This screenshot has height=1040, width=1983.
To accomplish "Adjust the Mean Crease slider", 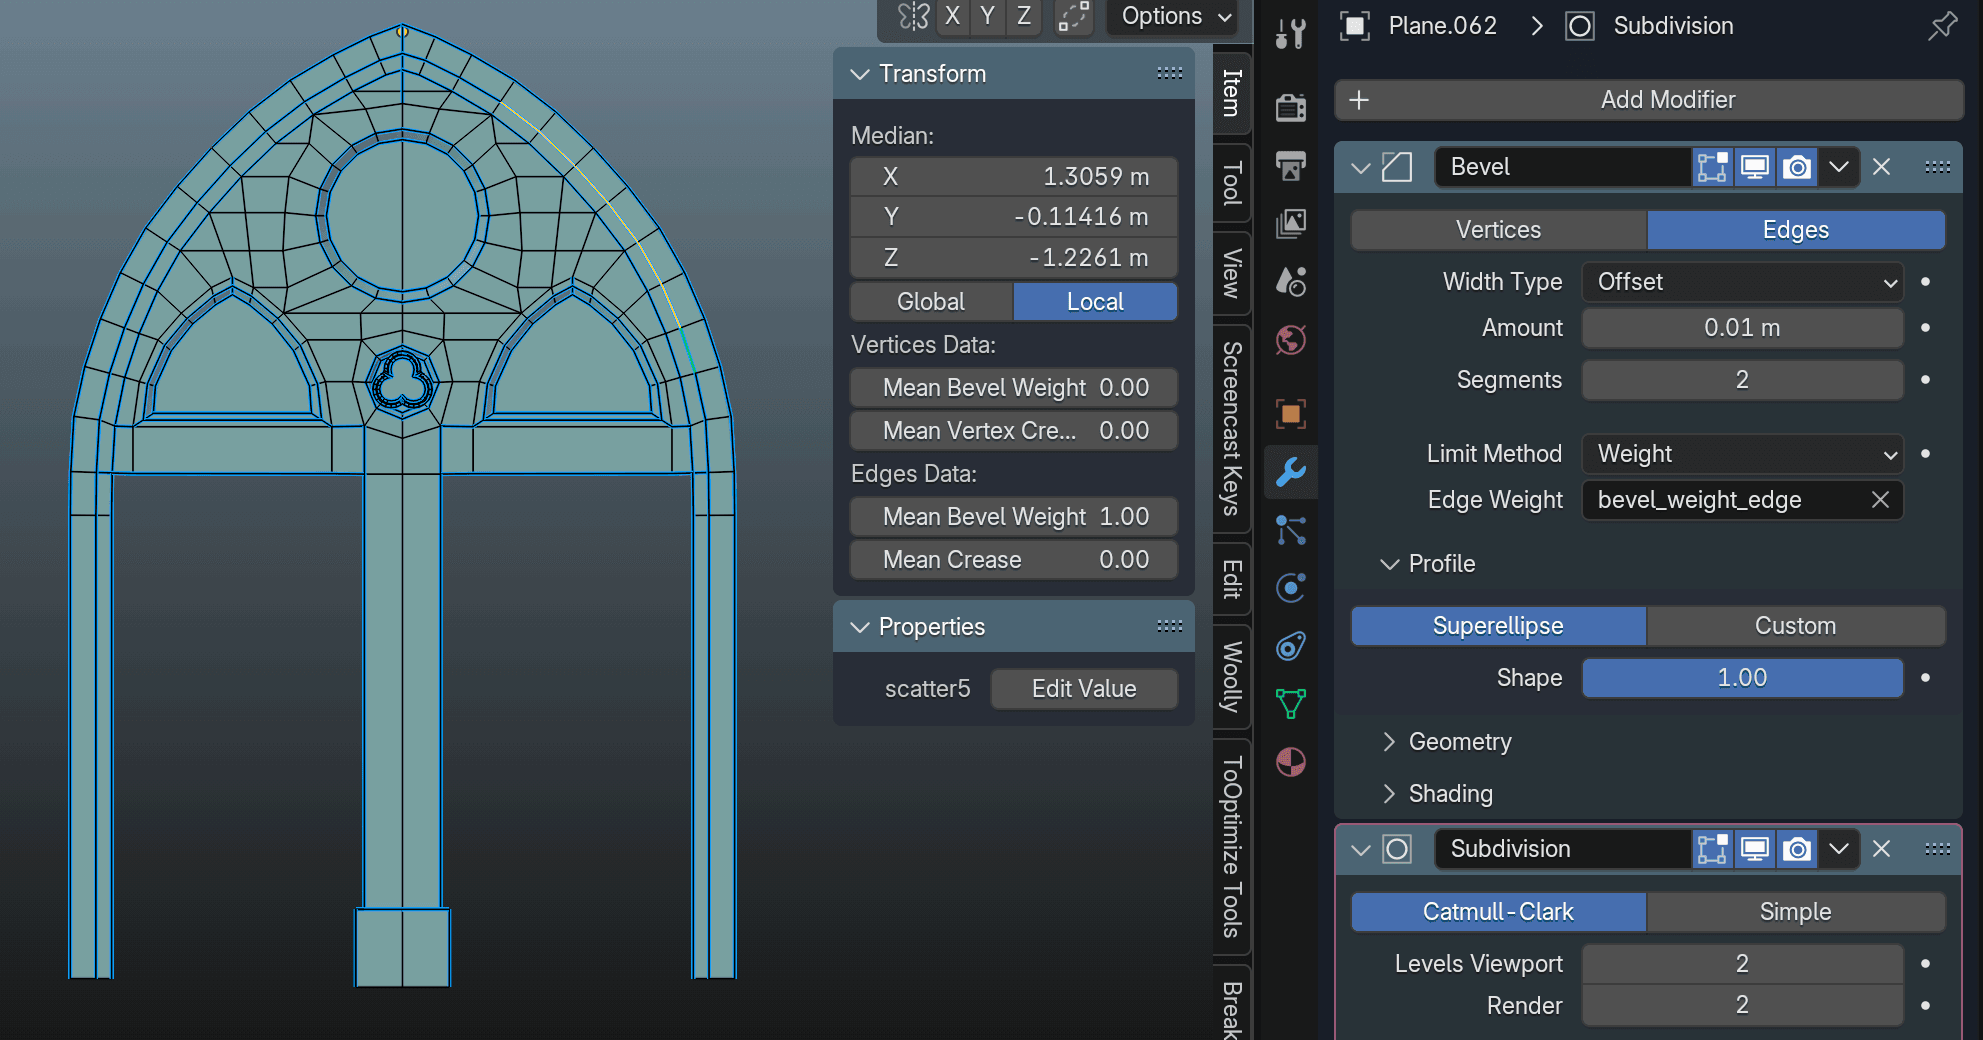I will (x=1014, y=560).
